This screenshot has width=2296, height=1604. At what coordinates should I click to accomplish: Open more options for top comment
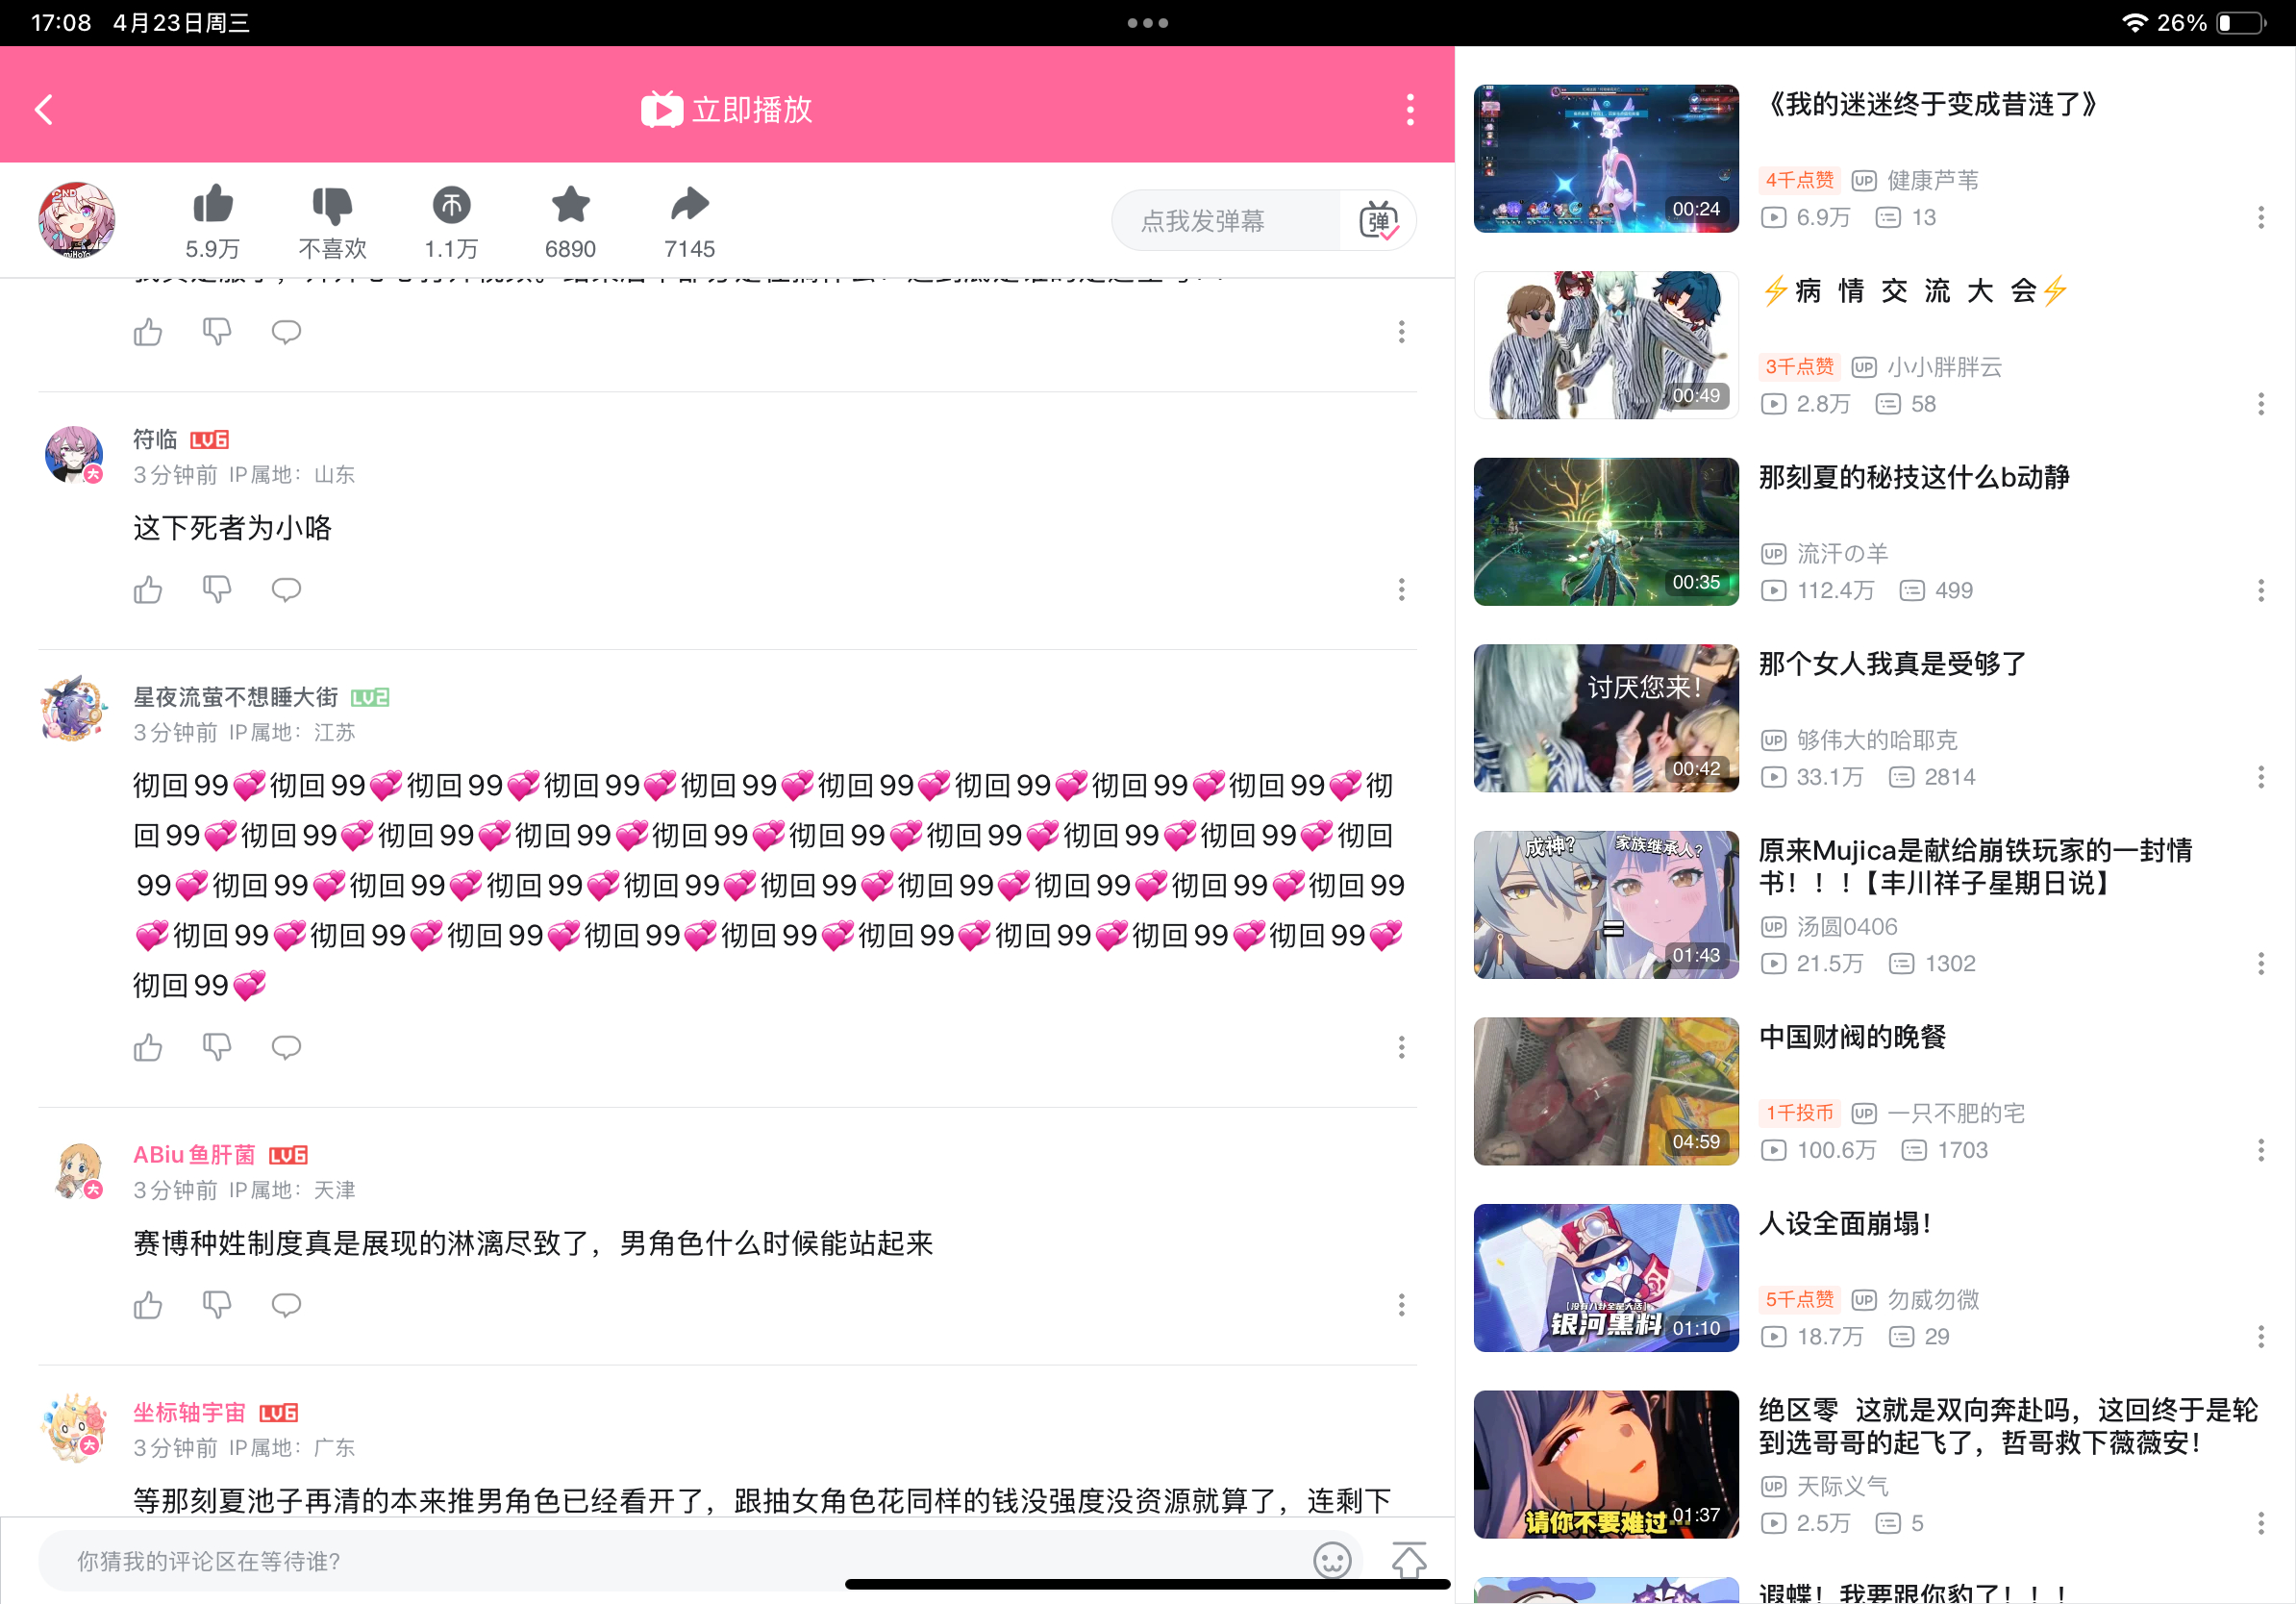(1401, 332)
